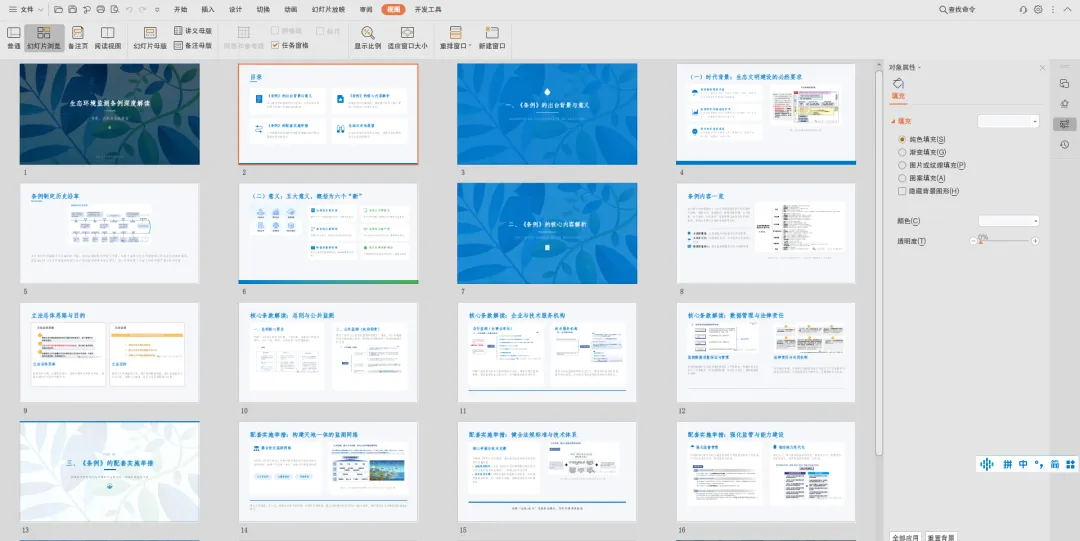Screen dimensions: 1080x541
Task: Select 图片或纹理填充(P) radio
Action: pos(902,165)
